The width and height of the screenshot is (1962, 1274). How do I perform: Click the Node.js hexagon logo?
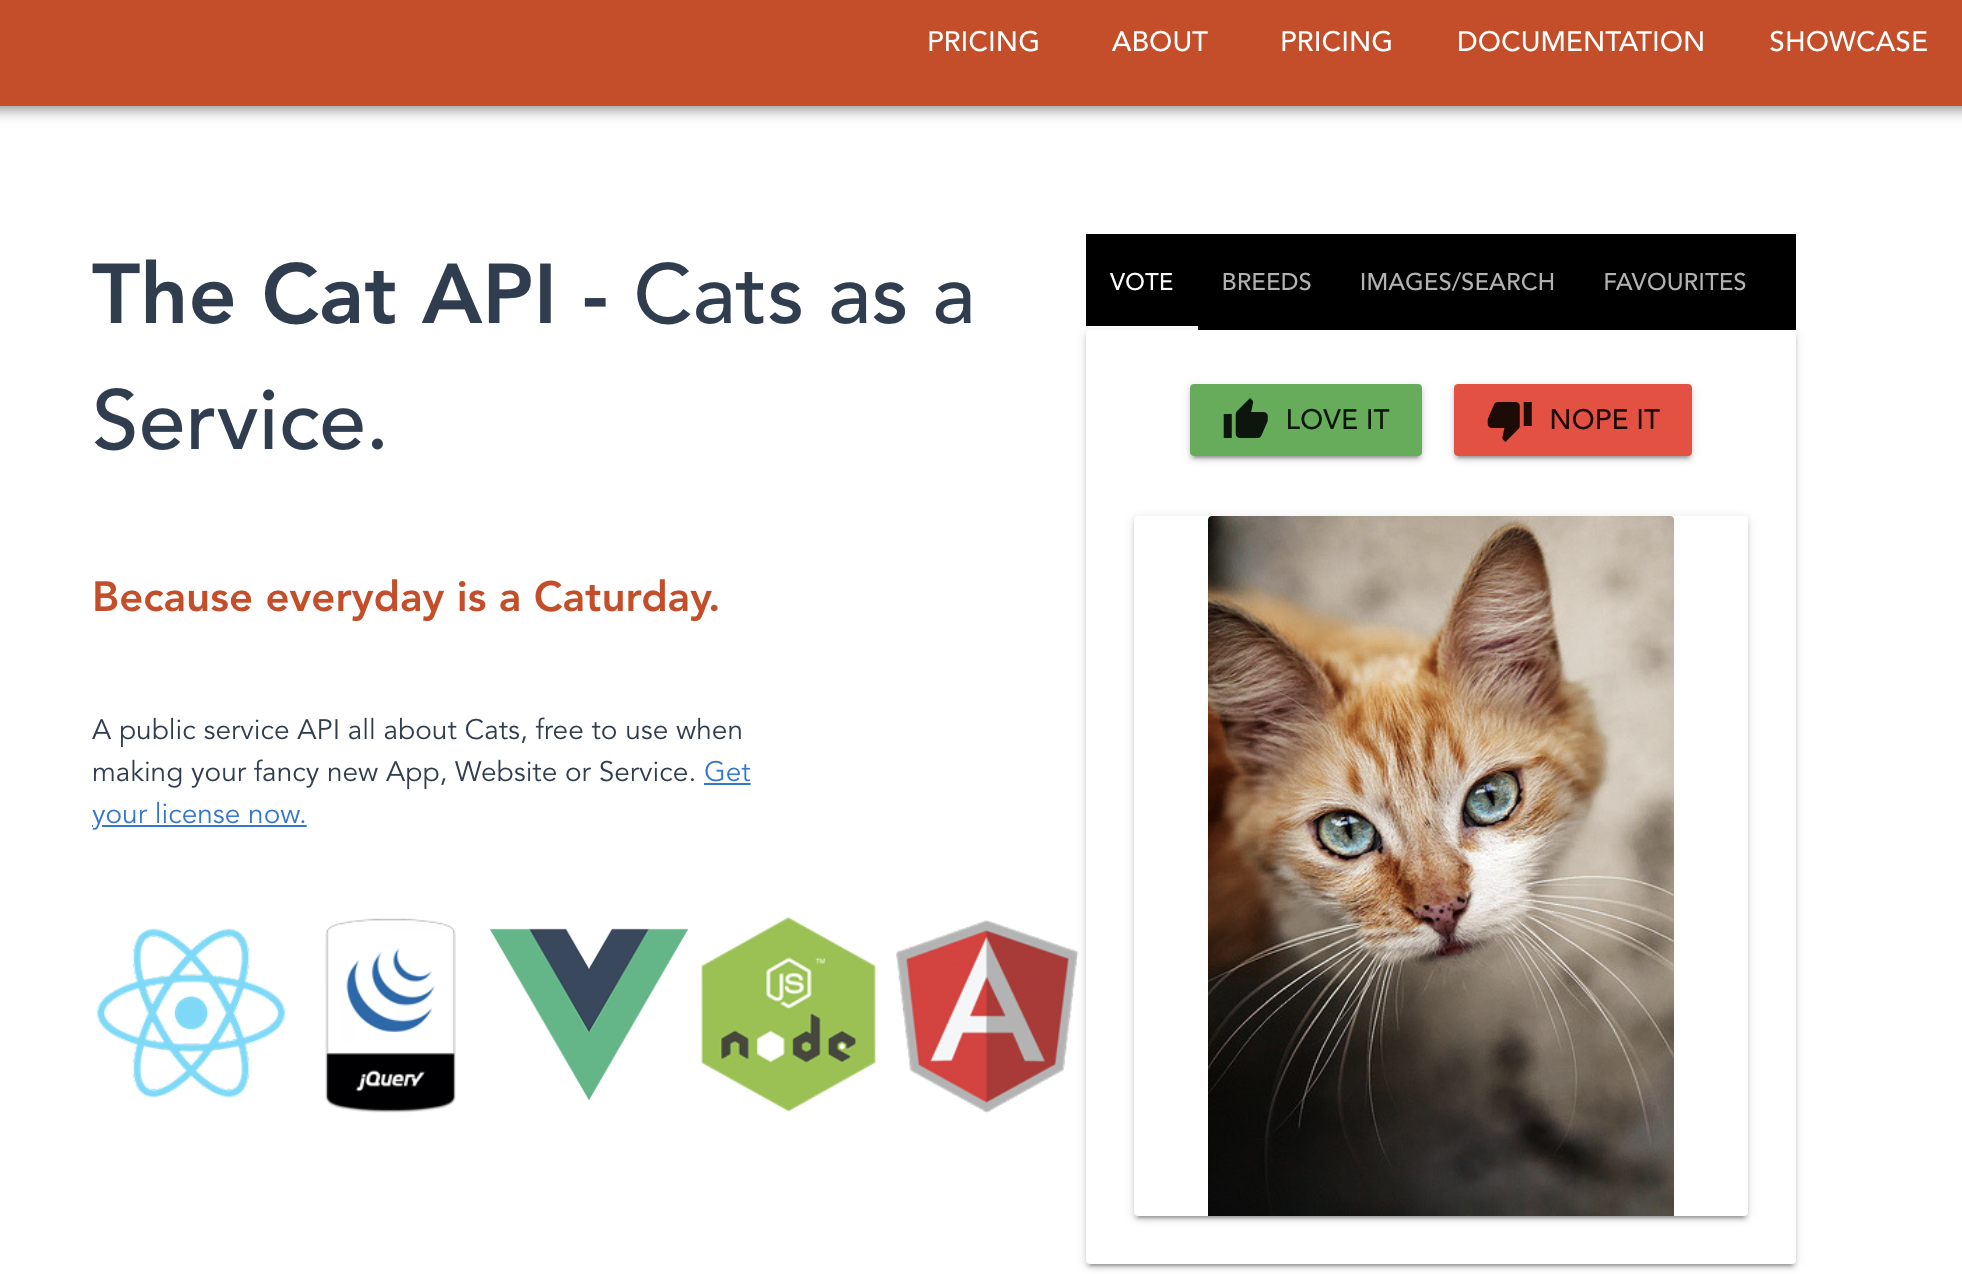coord(788,1013)
